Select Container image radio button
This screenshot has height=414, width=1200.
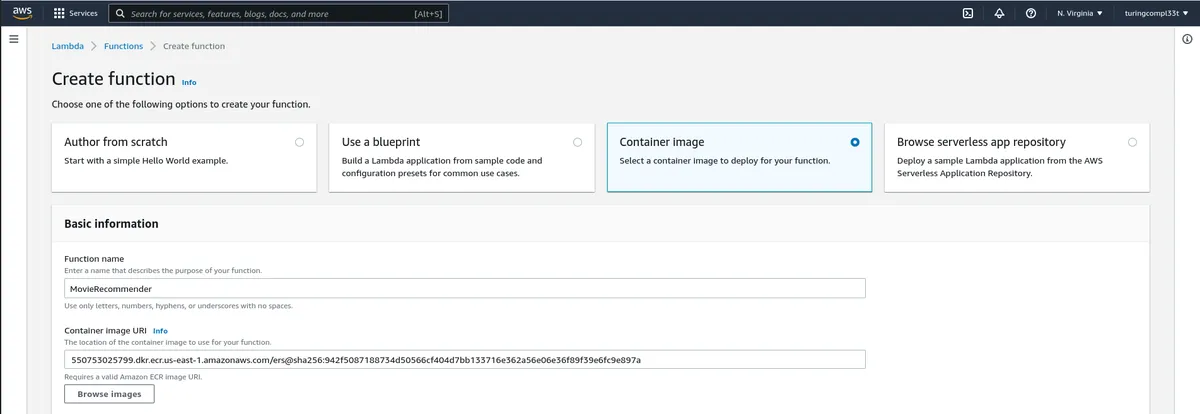pyautogui.click(x=854, y=142)
